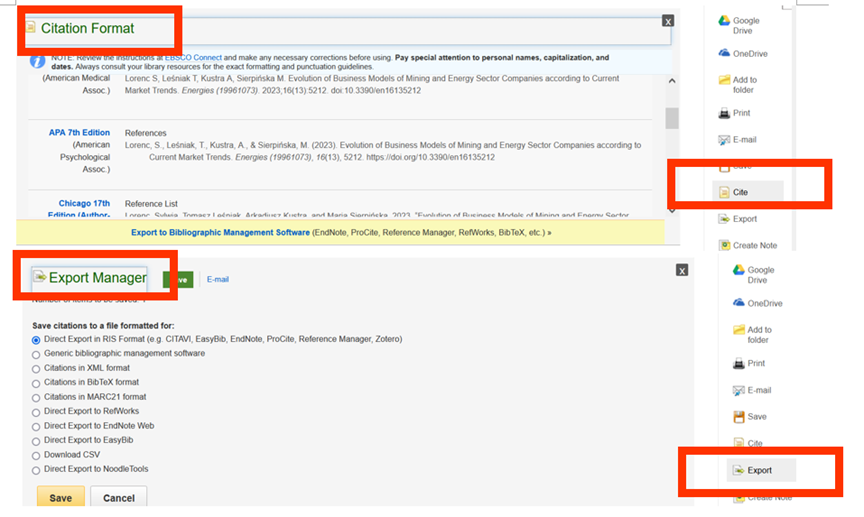Click the highlighted Export tool beside Export Manager
This screenshot has height=517, width=864.
pos(761,470)
